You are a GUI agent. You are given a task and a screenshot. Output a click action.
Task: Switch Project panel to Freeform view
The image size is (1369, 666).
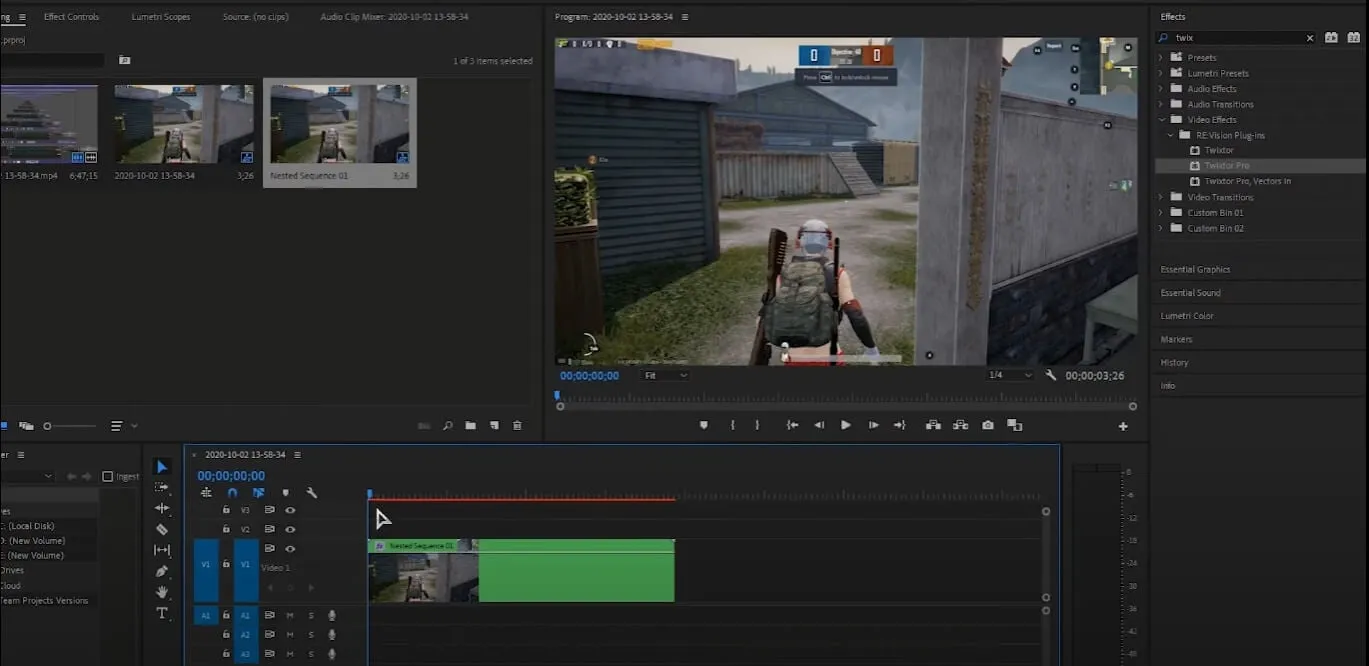[26, 425]
